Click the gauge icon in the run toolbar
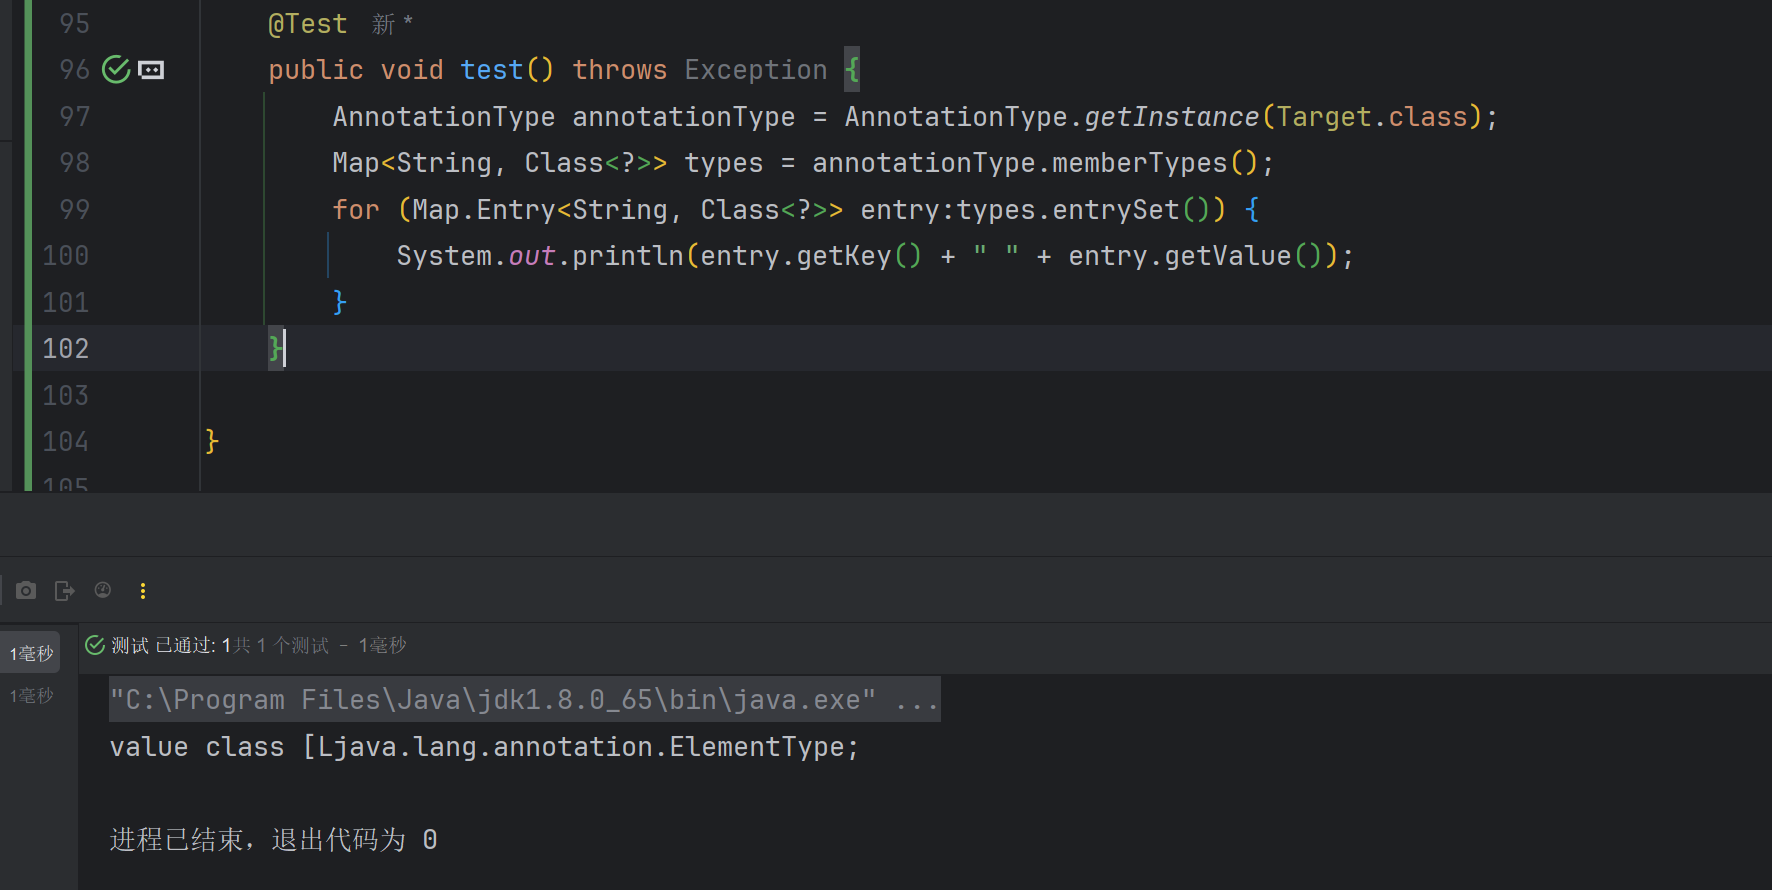The image size is (1772, 890). click(x=103, y=591)
